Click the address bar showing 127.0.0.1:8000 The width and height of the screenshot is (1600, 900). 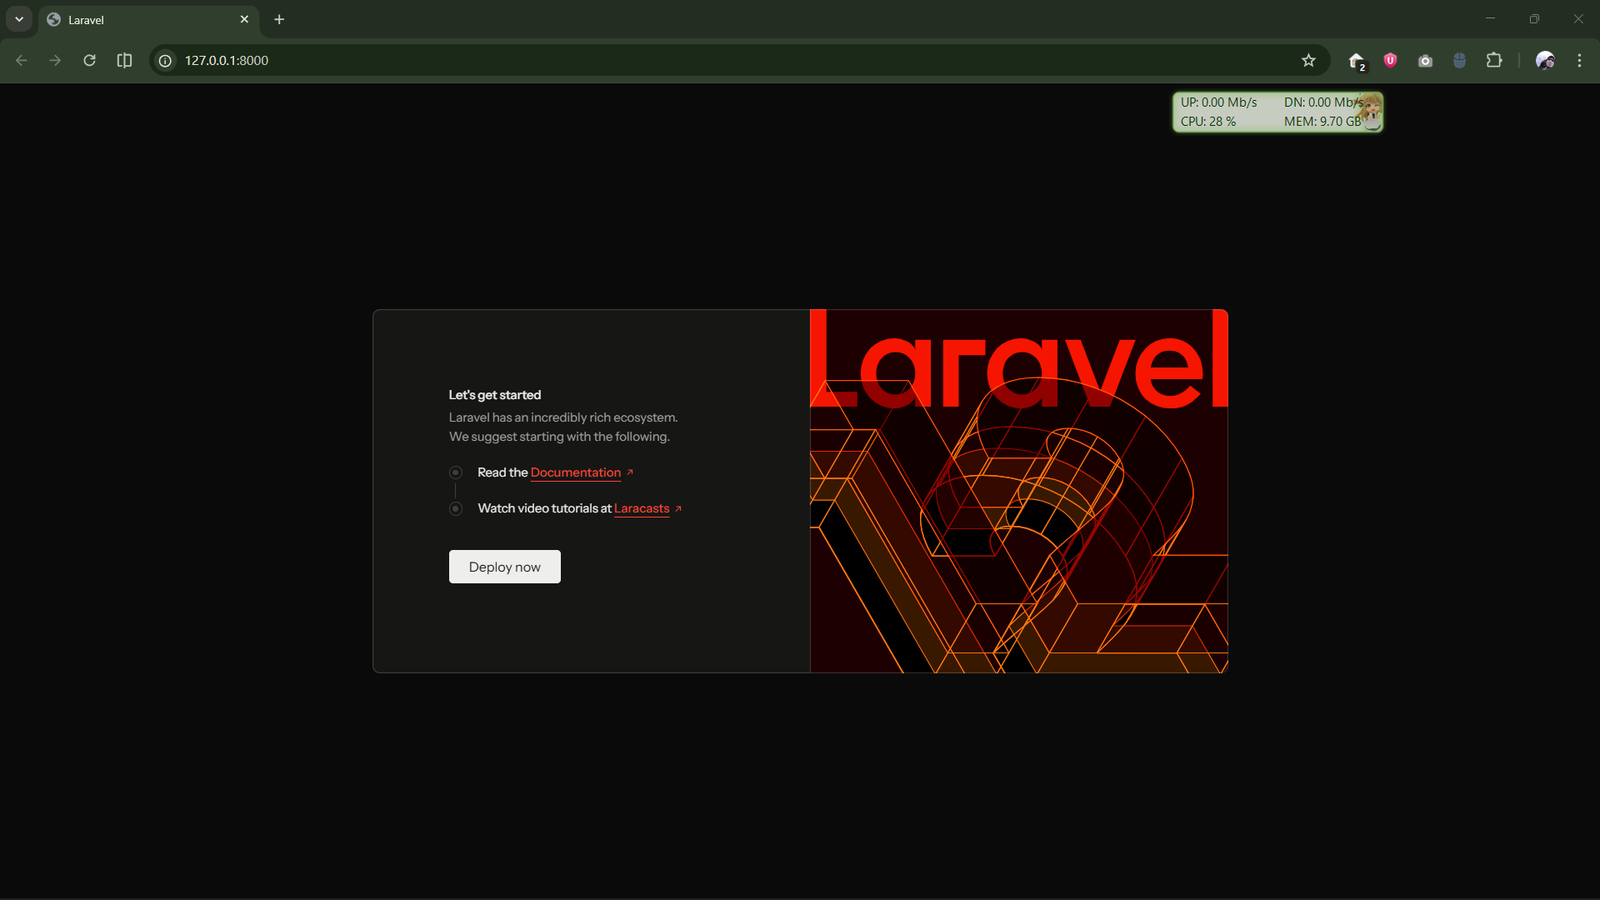pos(740,60)
